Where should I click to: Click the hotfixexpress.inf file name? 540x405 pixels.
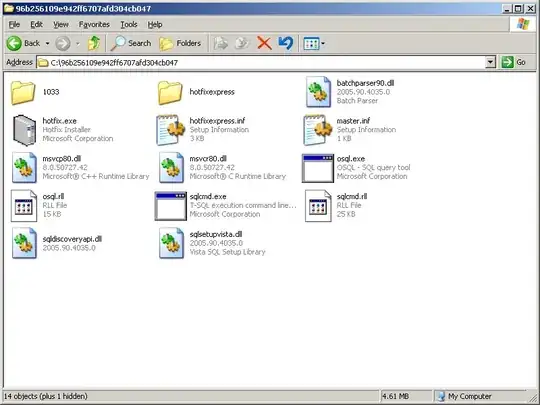(217, 121)
